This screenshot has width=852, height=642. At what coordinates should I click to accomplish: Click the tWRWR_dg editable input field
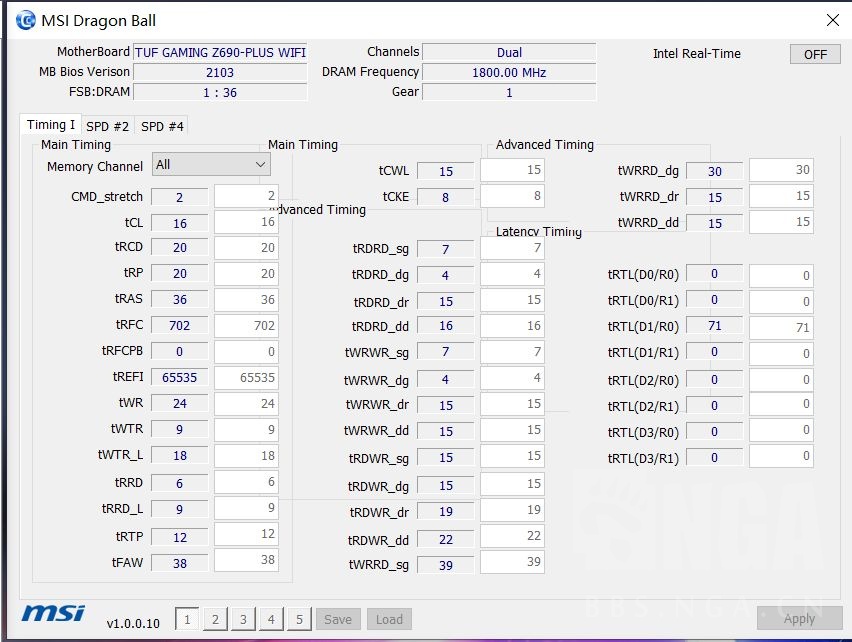(x=512, y=378)
